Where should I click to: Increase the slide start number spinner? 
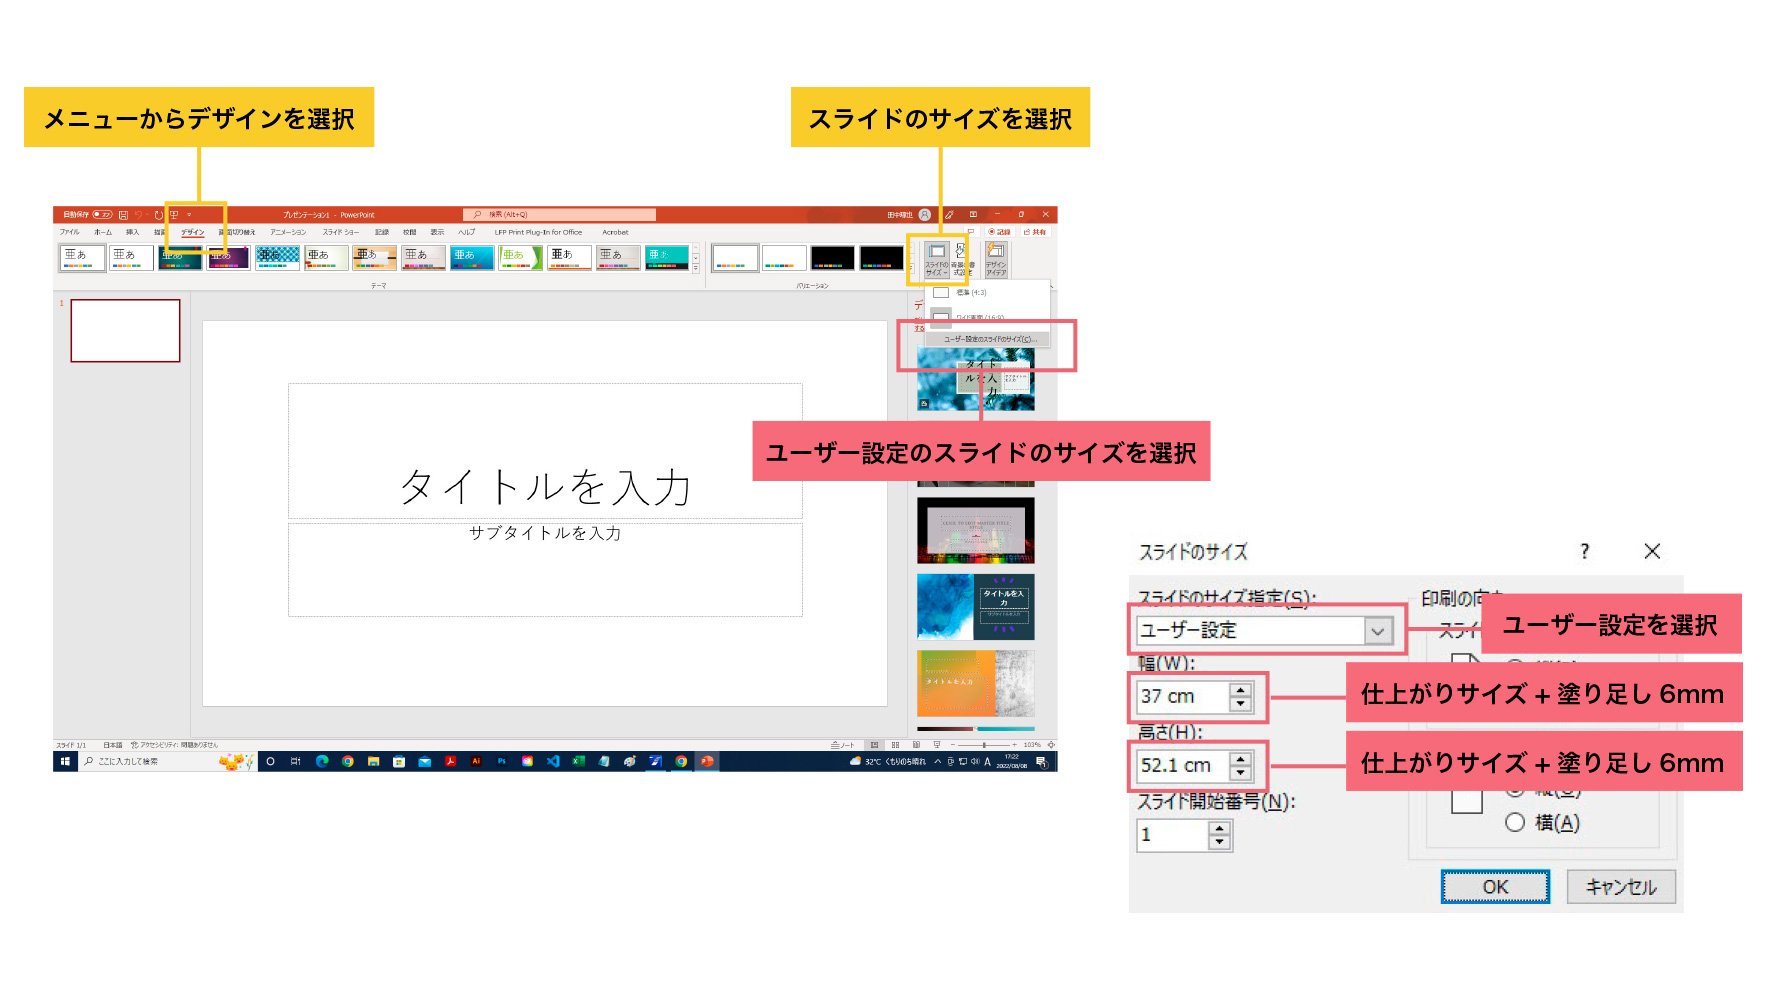point(1219,828)
